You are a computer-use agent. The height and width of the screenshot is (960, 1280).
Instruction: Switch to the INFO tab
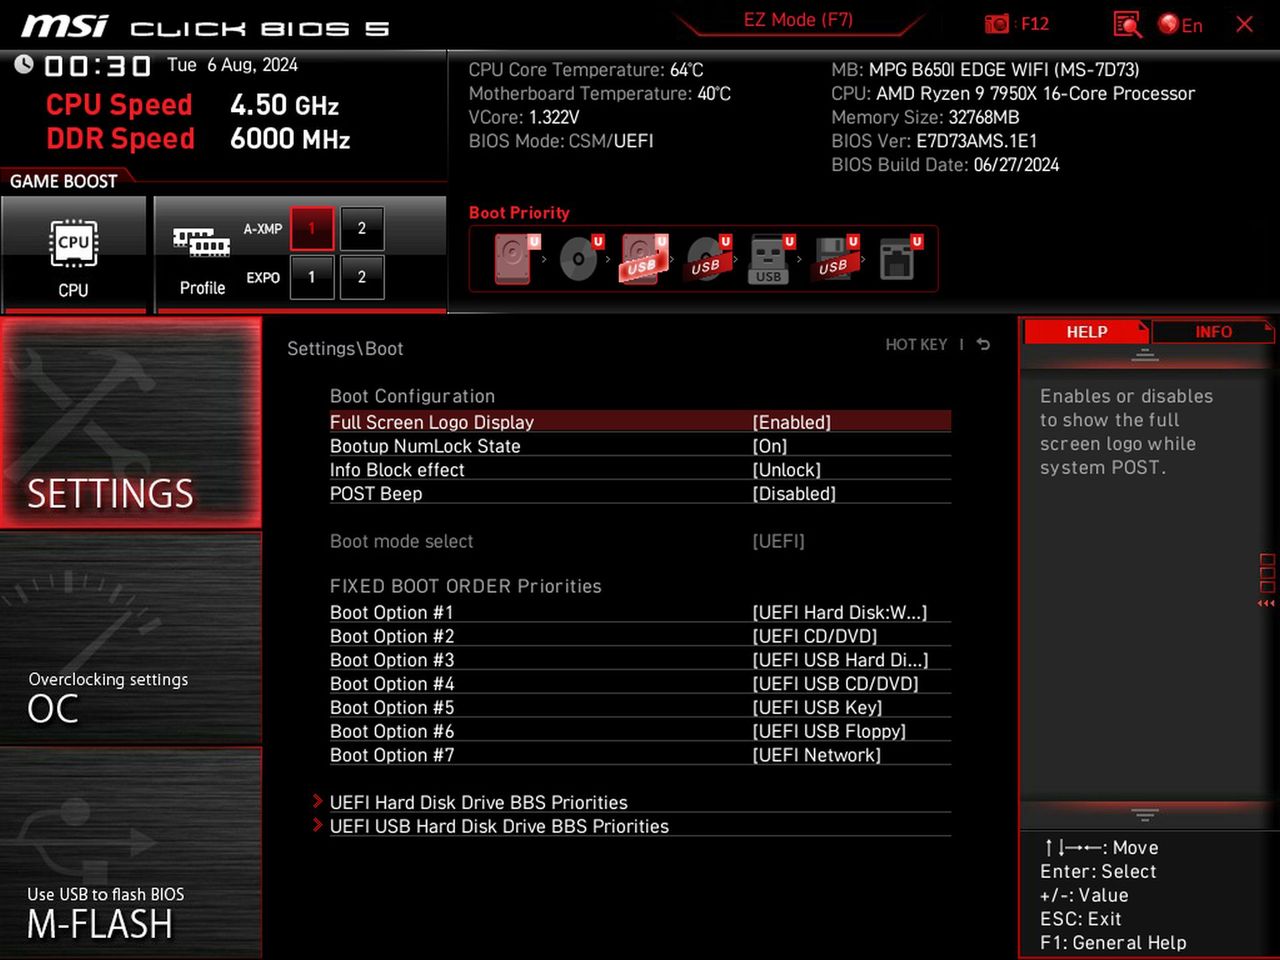coord(1213,332)
